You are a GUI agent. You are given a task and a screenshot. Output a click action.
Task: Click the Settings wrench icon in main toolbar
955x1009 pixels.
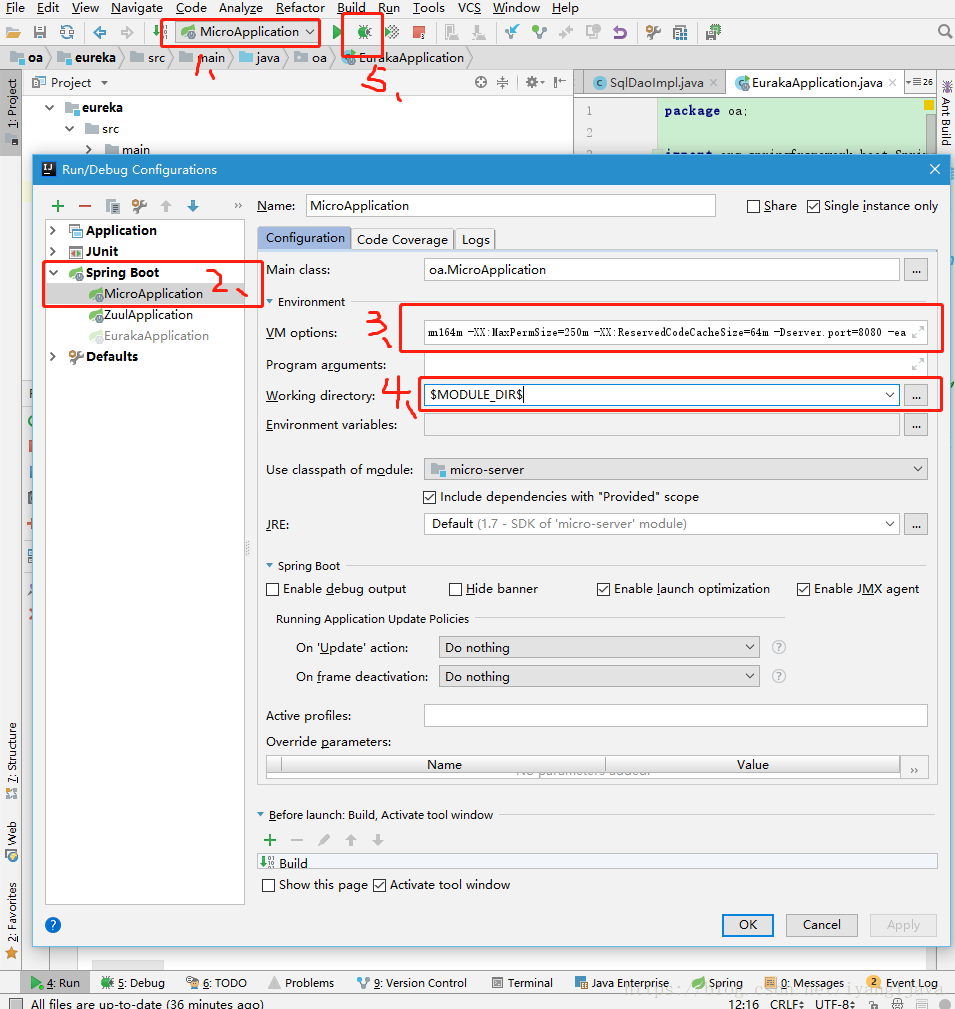point(653,32)
